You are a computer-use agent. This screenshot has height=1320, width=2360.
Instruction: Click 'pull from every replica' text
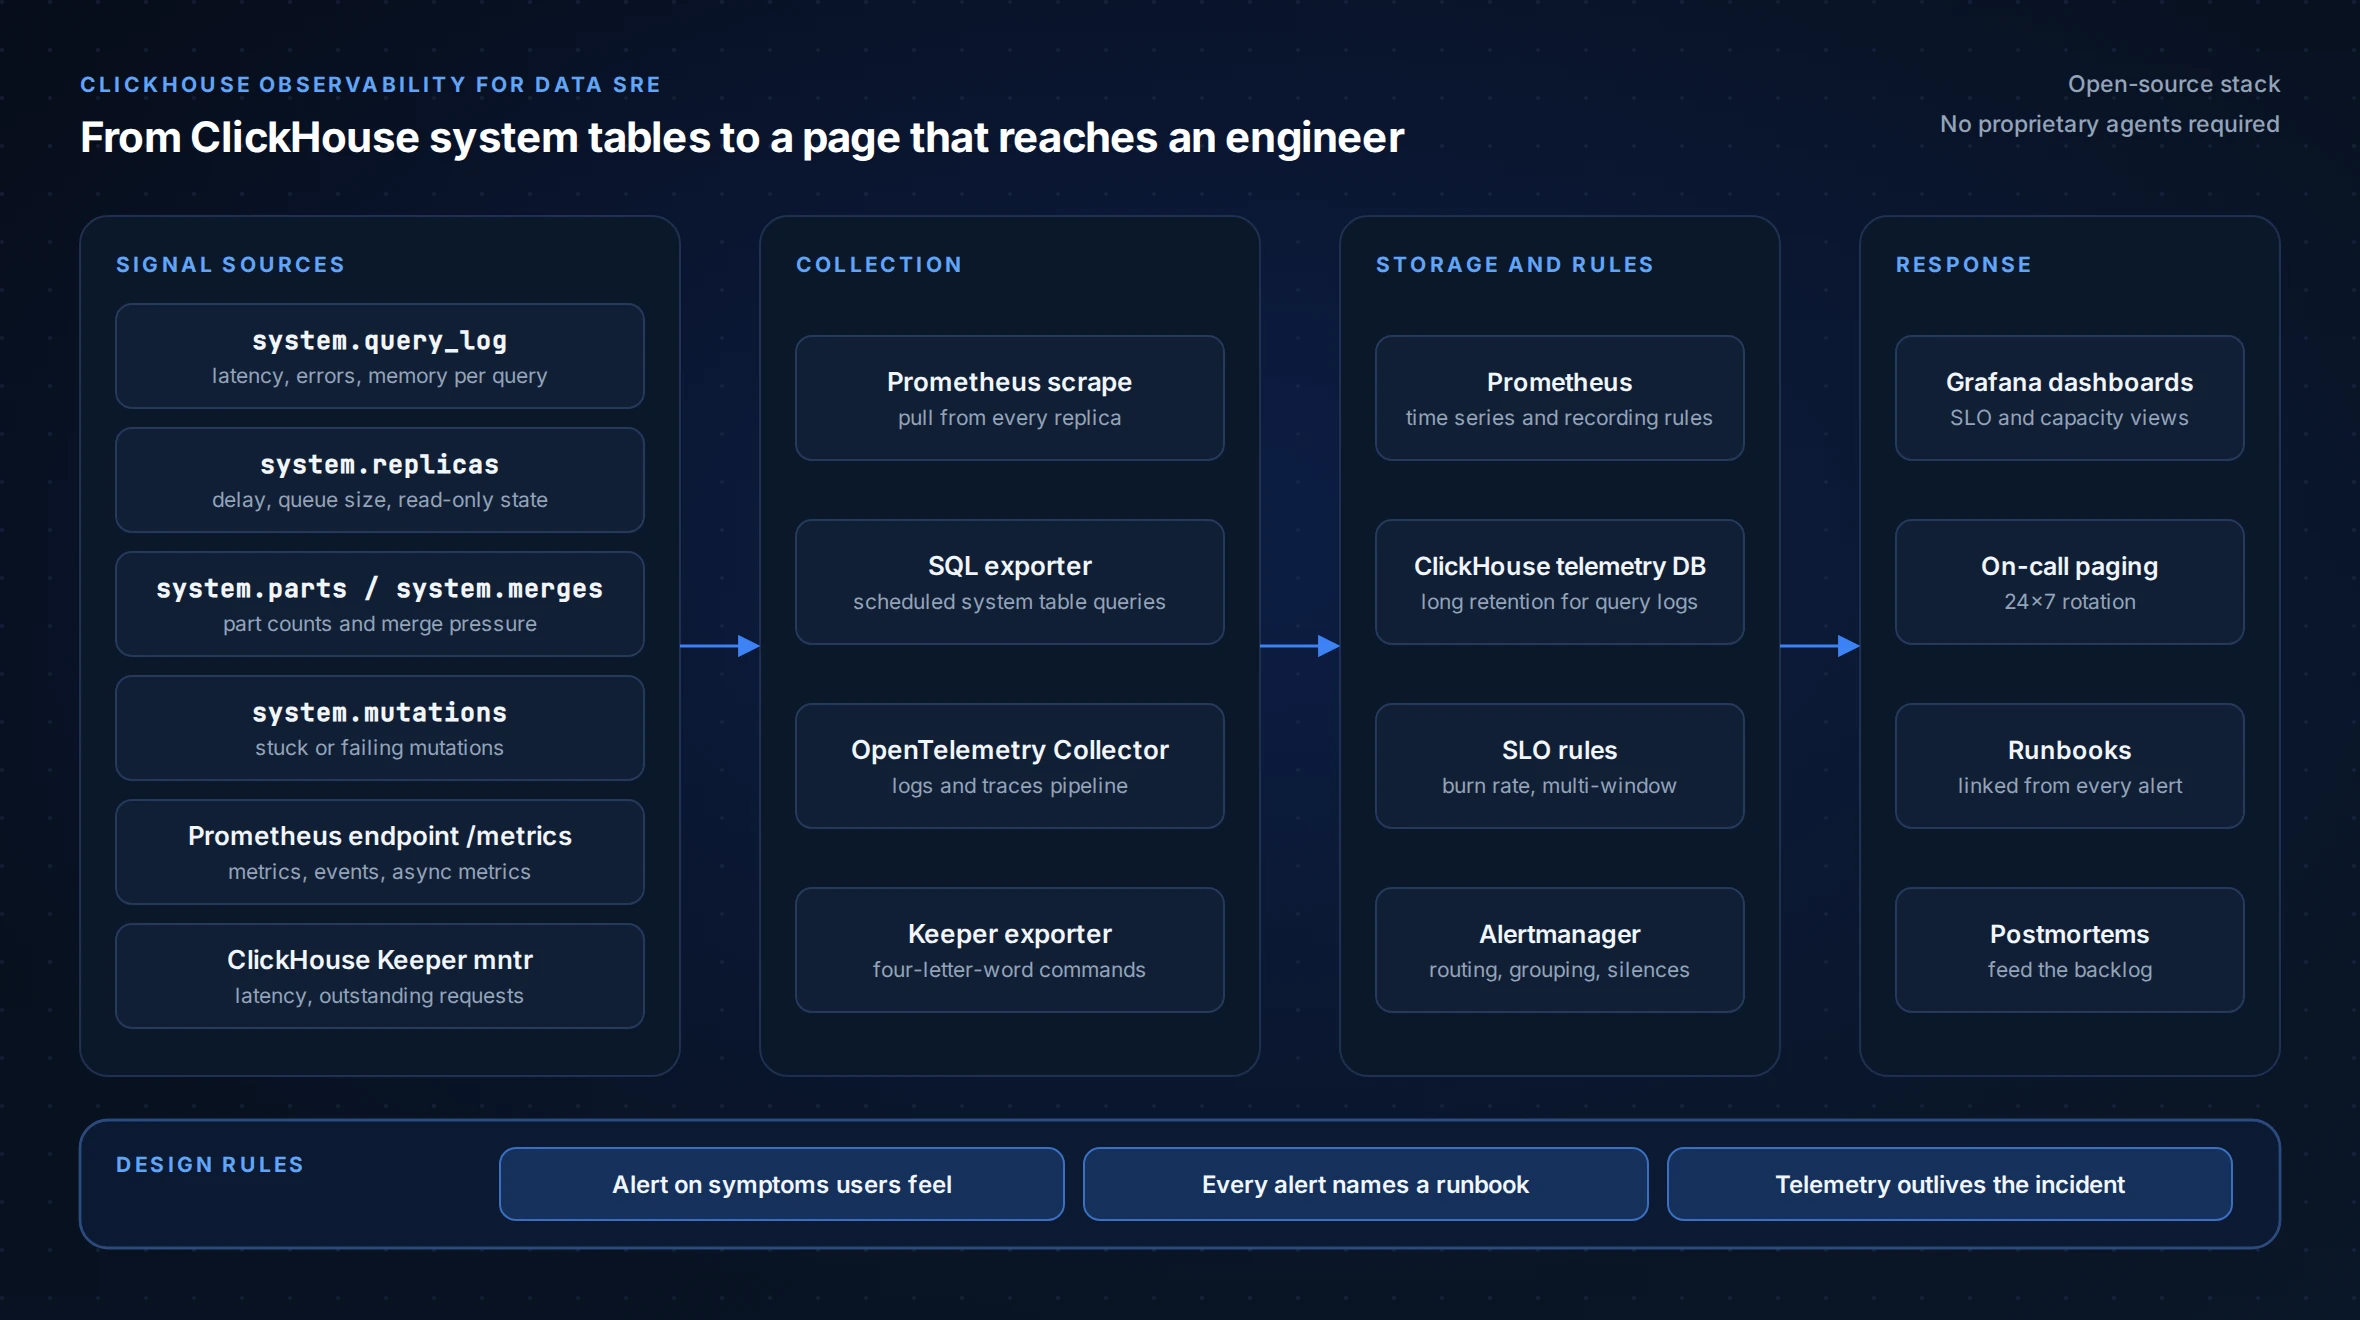(1010, 418)
